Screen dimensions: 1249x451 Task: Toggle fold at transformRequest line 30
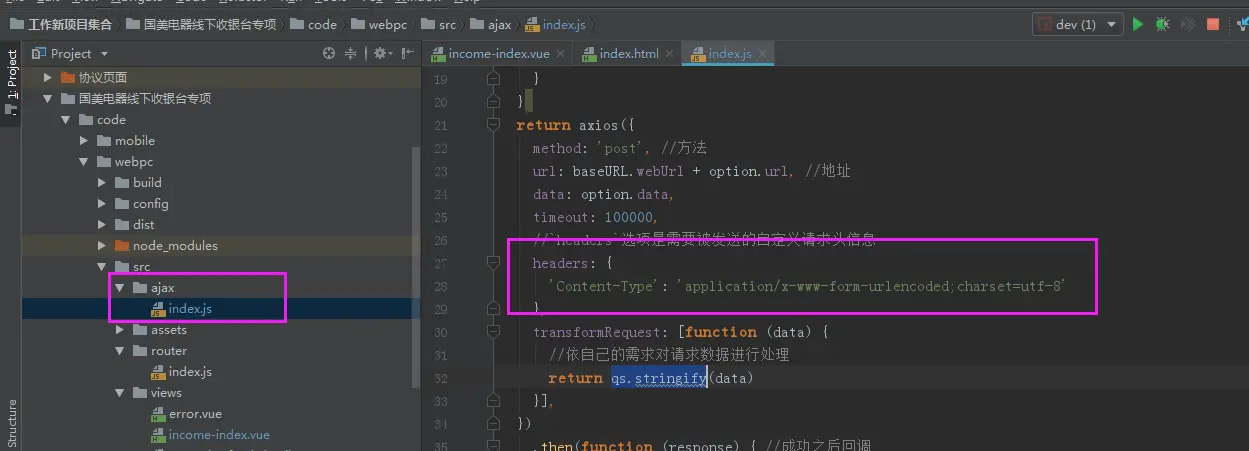click(x=492, y=332)
